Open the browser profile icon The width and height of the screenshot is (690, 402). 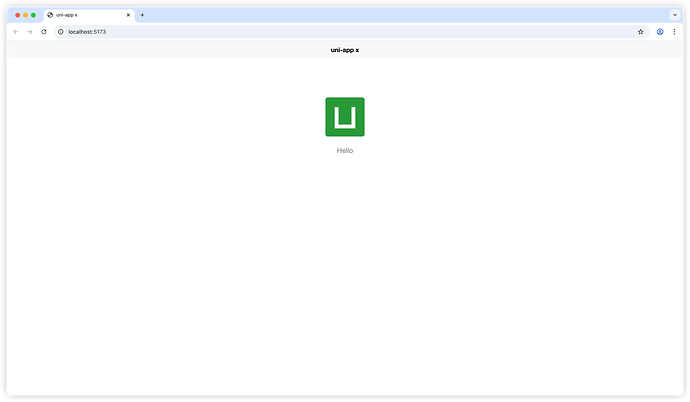[660, 32]
